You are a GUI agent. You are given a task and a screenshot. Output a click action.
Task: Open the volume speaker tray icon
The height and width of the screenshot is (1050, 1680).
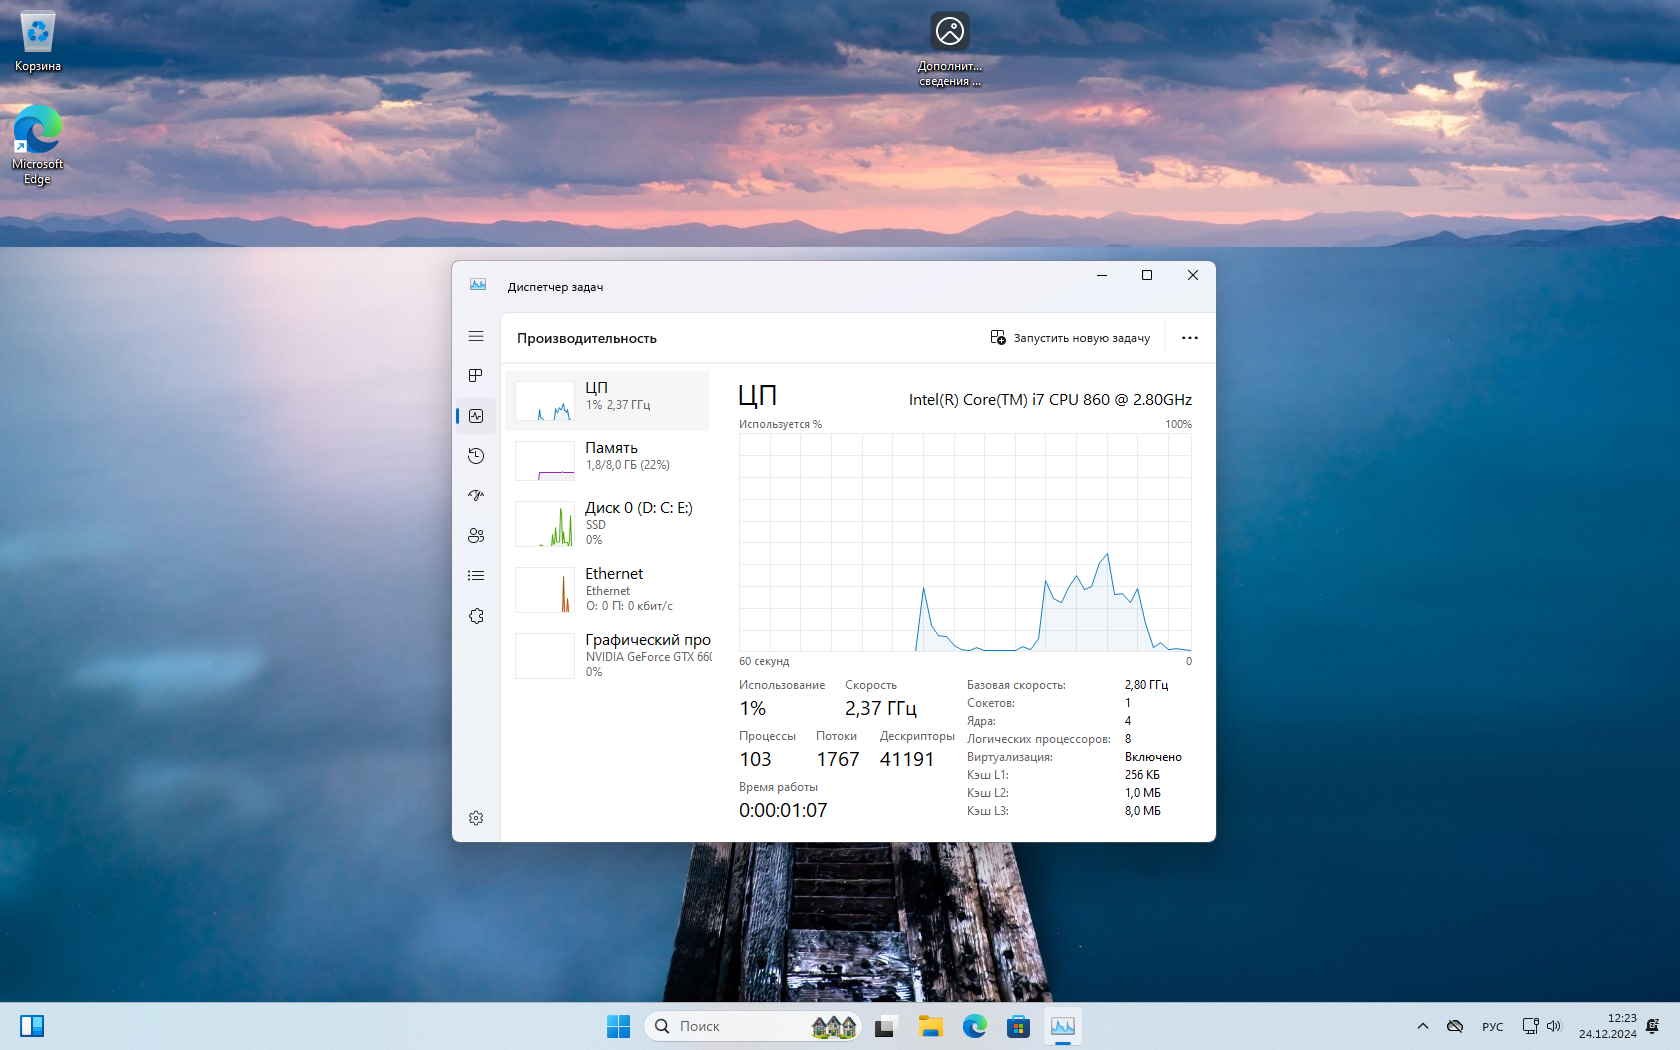click(1554, 1026)
